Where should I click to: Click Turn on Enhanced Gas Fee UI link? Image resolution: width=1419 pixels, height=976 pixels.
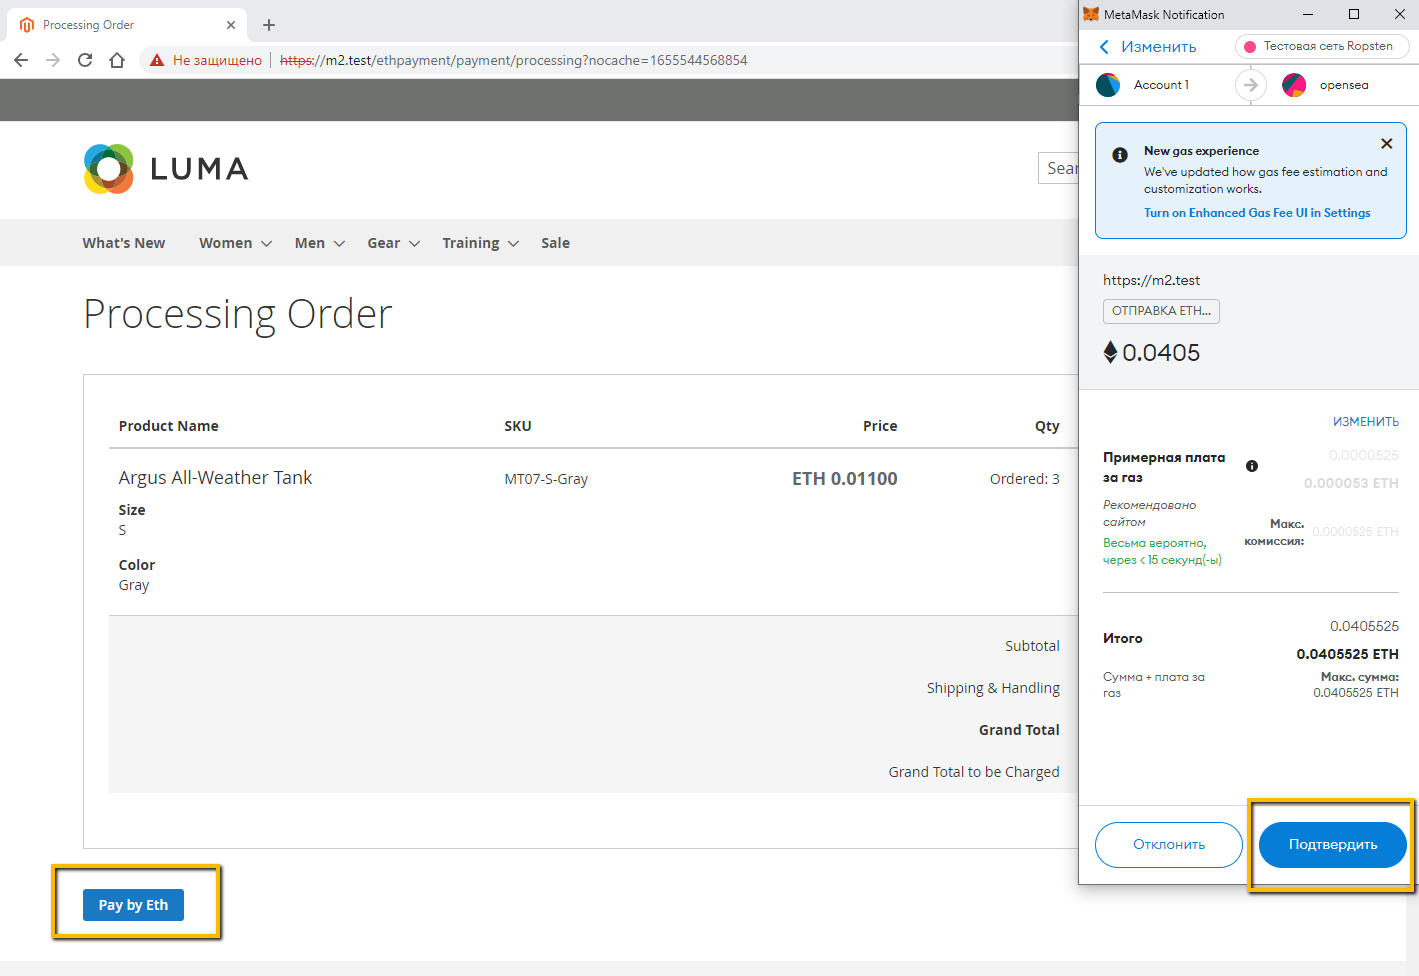[1257, 213]
